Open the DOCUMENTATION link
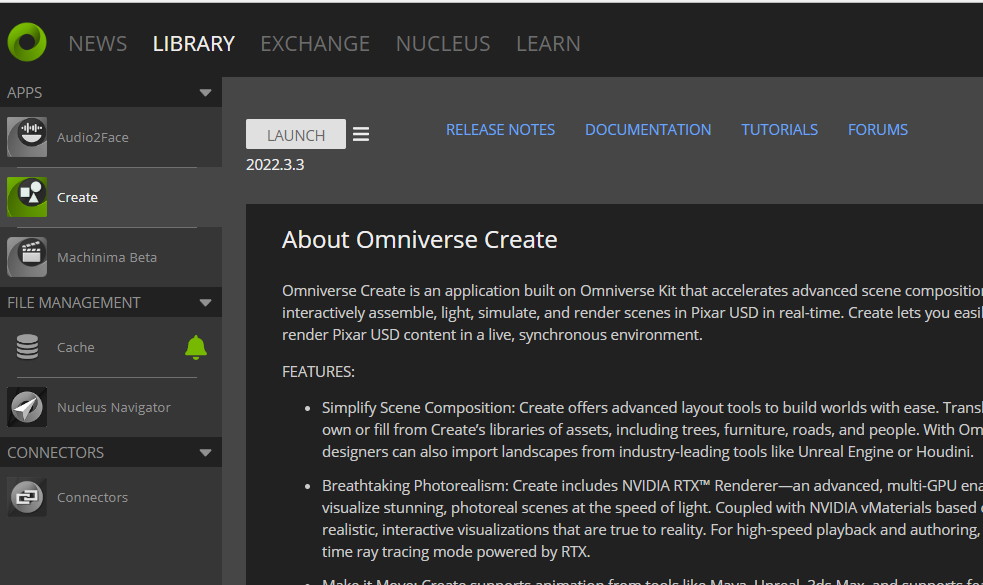The image size is (983, 585). pos(648,130)
